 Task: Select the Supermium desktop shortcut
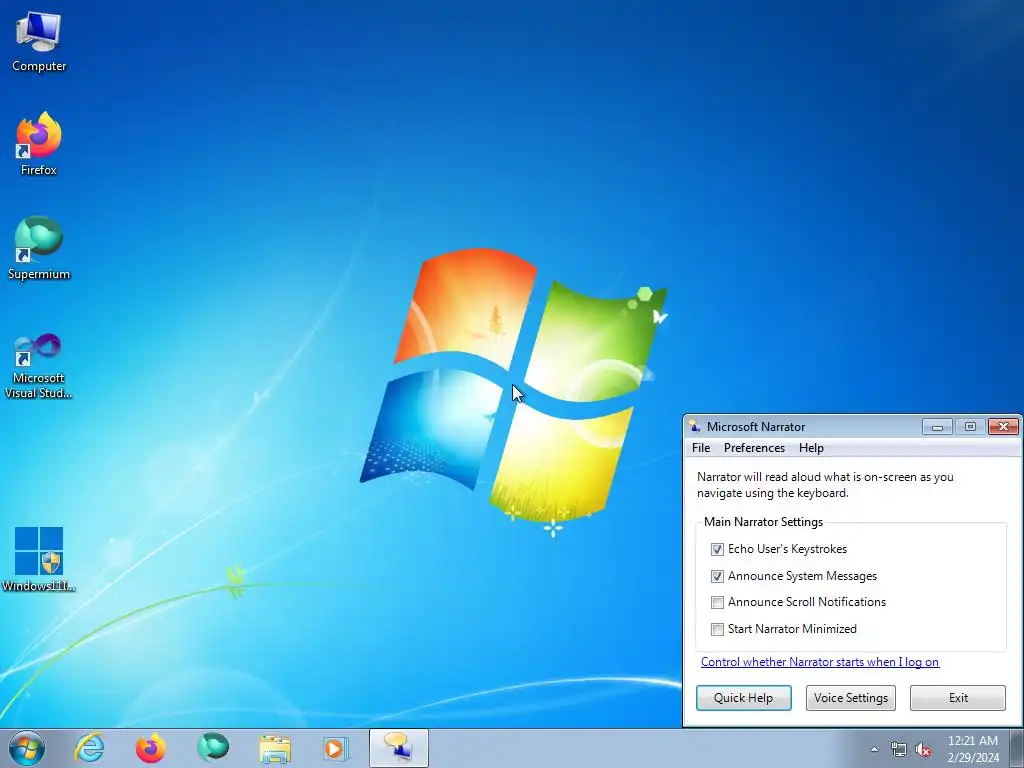pos(39,248)
